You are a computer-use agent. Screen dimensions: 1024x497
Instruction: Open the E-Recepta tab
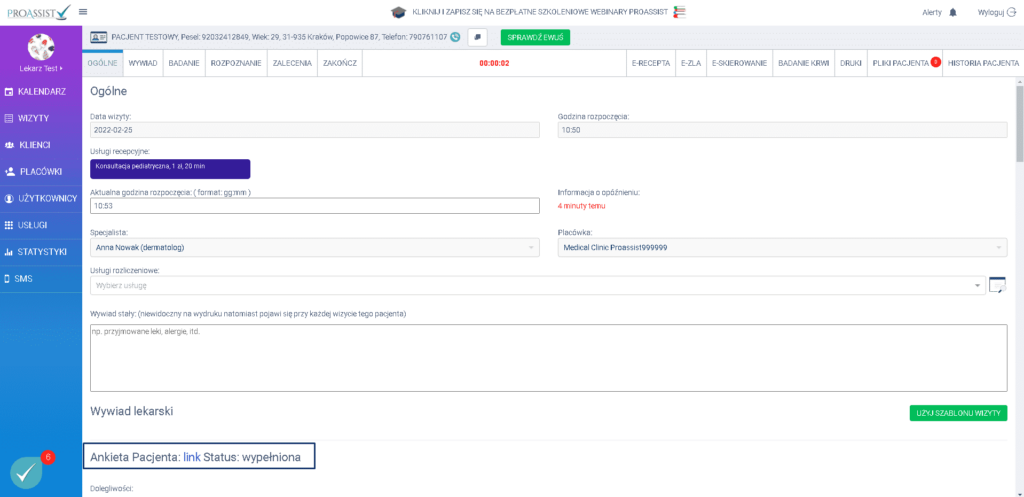[x=650, y=62]
